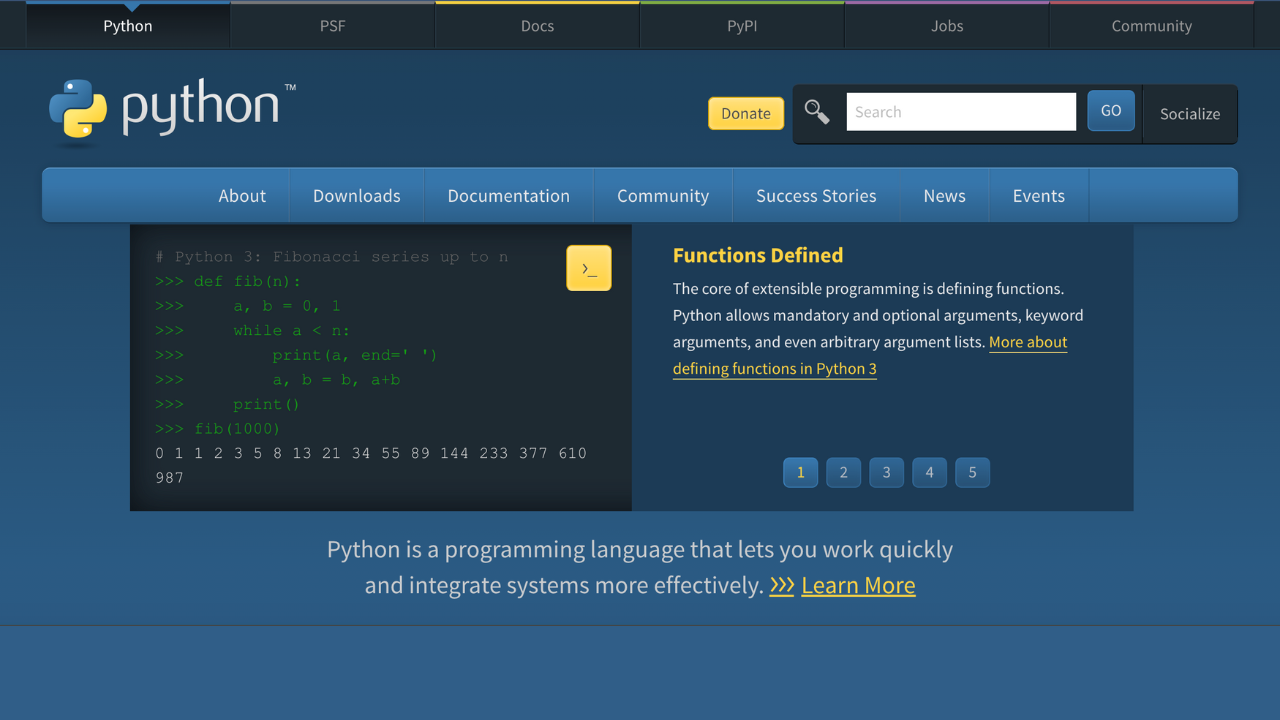This screenshot has height=720, width=1280.
Task: Expand the Documentation navigation menu
Action: click(x=508, y=196)
